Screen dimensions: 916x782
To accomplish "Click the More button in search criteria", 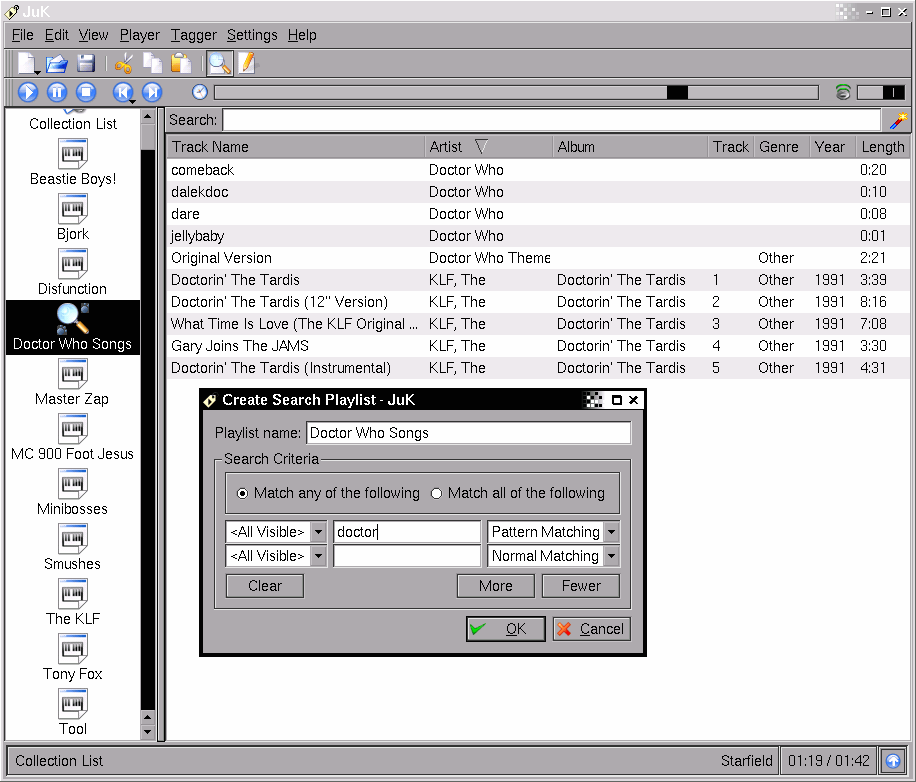I will [495, 586].
